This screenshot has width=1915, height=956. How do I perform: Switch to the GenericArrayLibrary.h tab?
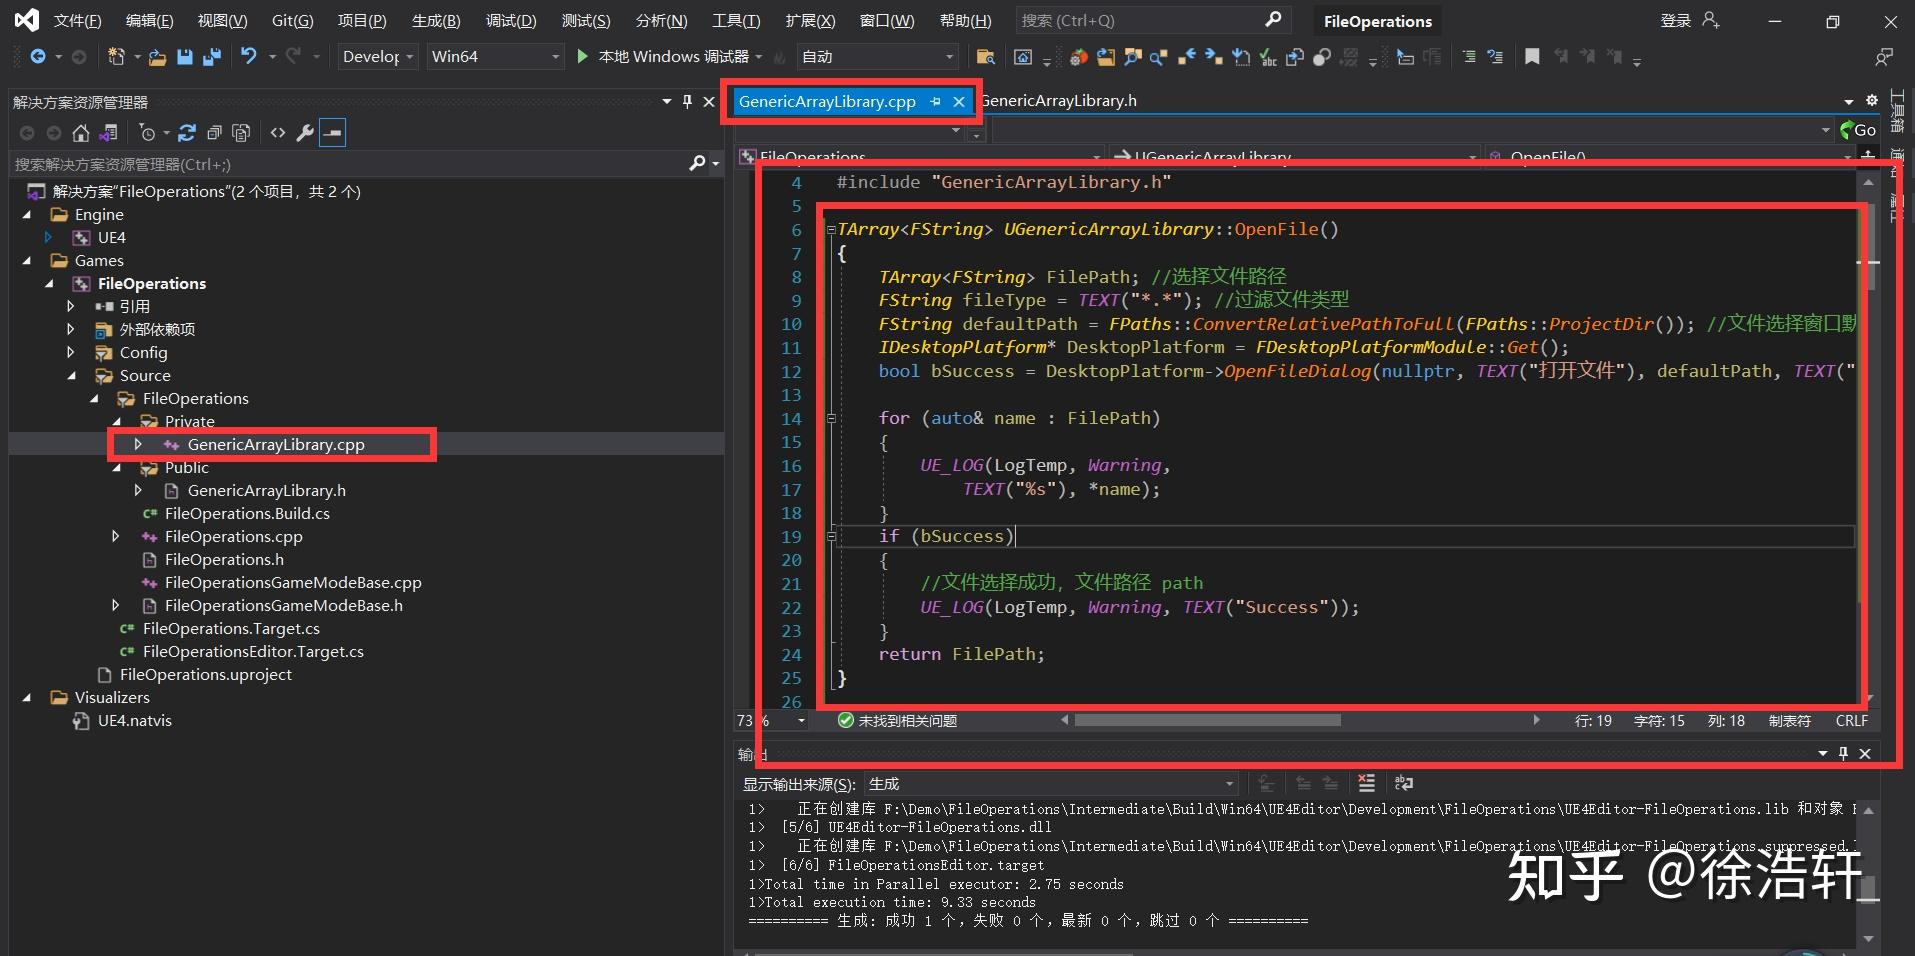[1060, 101]
